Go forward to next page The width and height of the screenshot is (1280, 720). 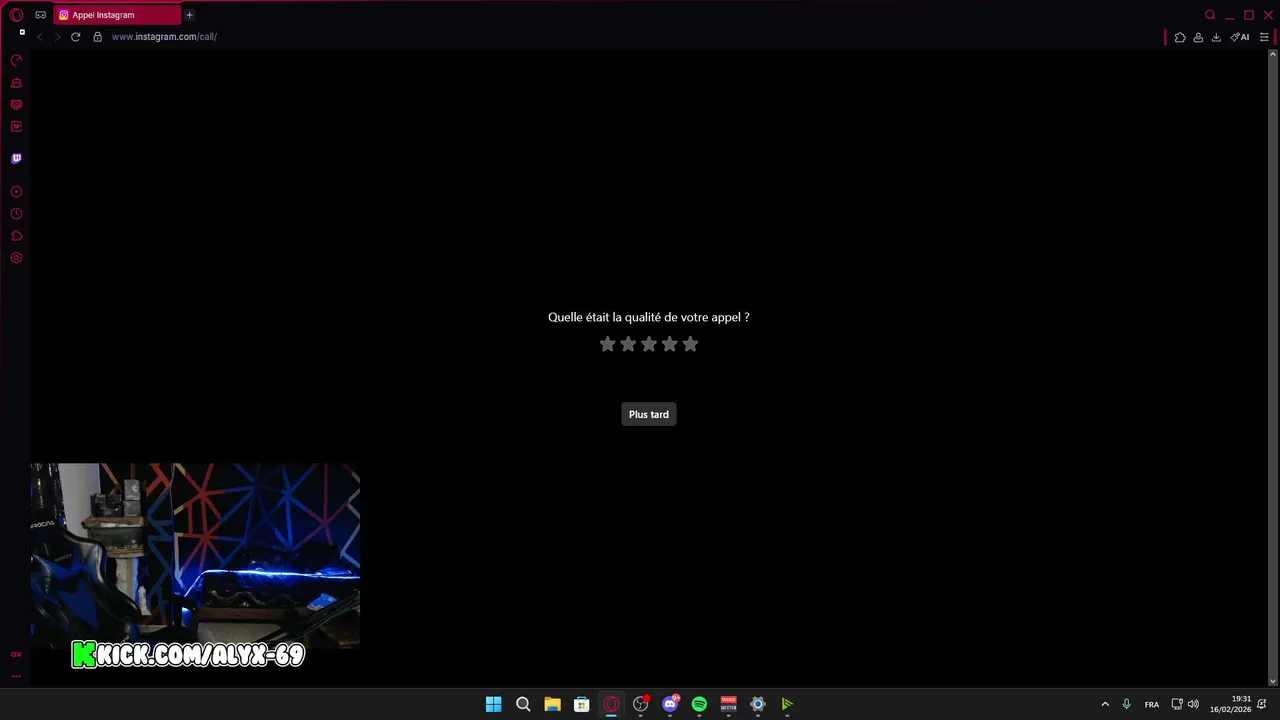[x=57, y=37]
